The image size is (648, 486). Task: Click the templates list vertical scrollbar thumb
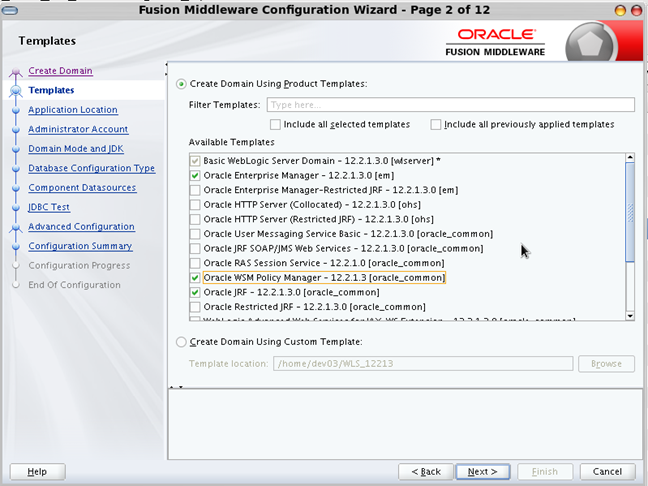point(630,212)
